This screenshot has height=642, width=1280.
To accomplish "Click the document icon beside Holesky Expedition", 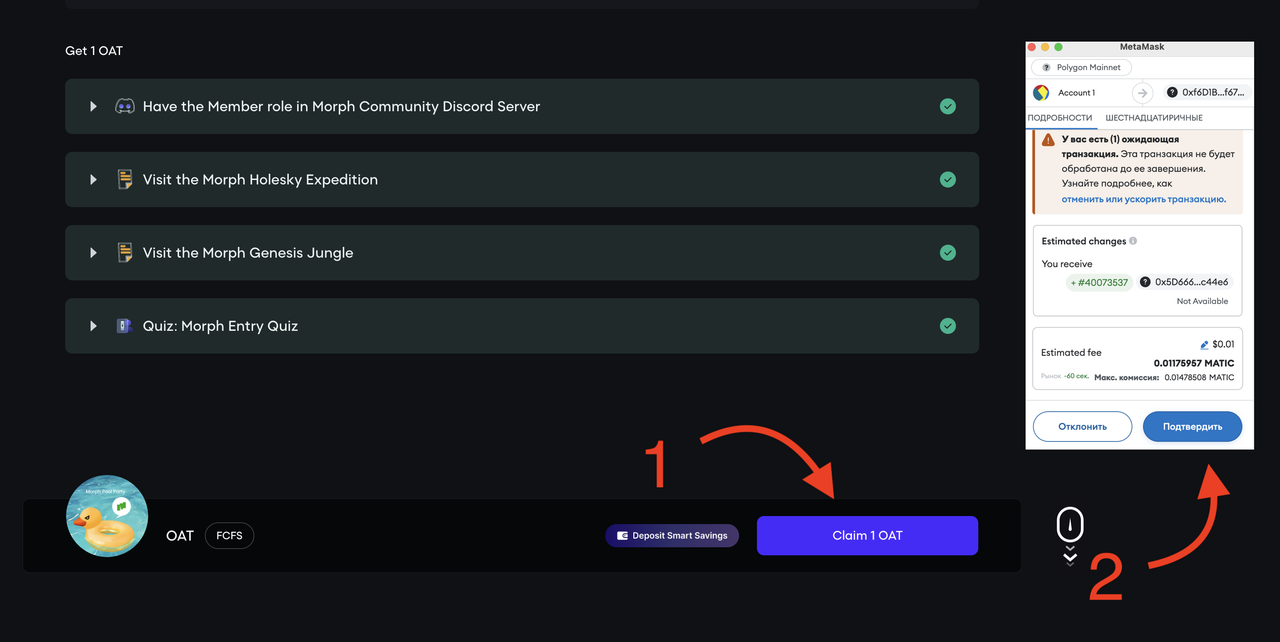I will click(x=125, y=180).
